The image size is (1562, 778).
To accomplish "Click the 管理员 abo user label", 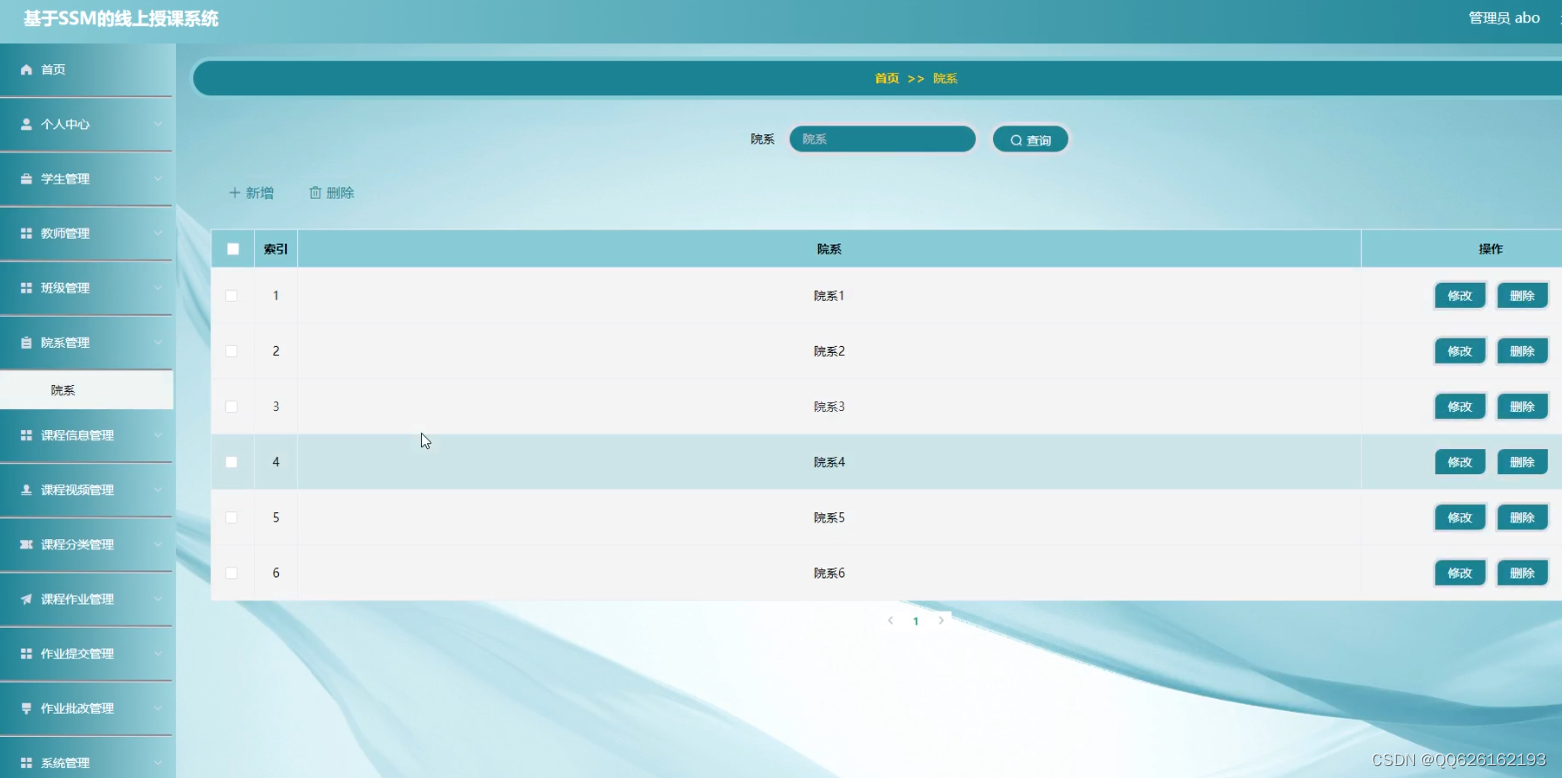I will (1504, 18).
